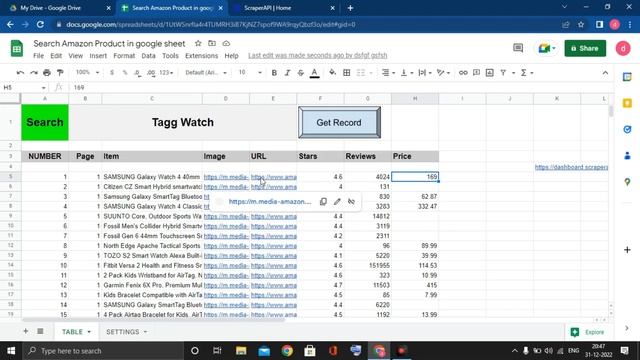Screen dimensions: 640x360
Task: Select the green Search cell
Action: coord(45,122)
